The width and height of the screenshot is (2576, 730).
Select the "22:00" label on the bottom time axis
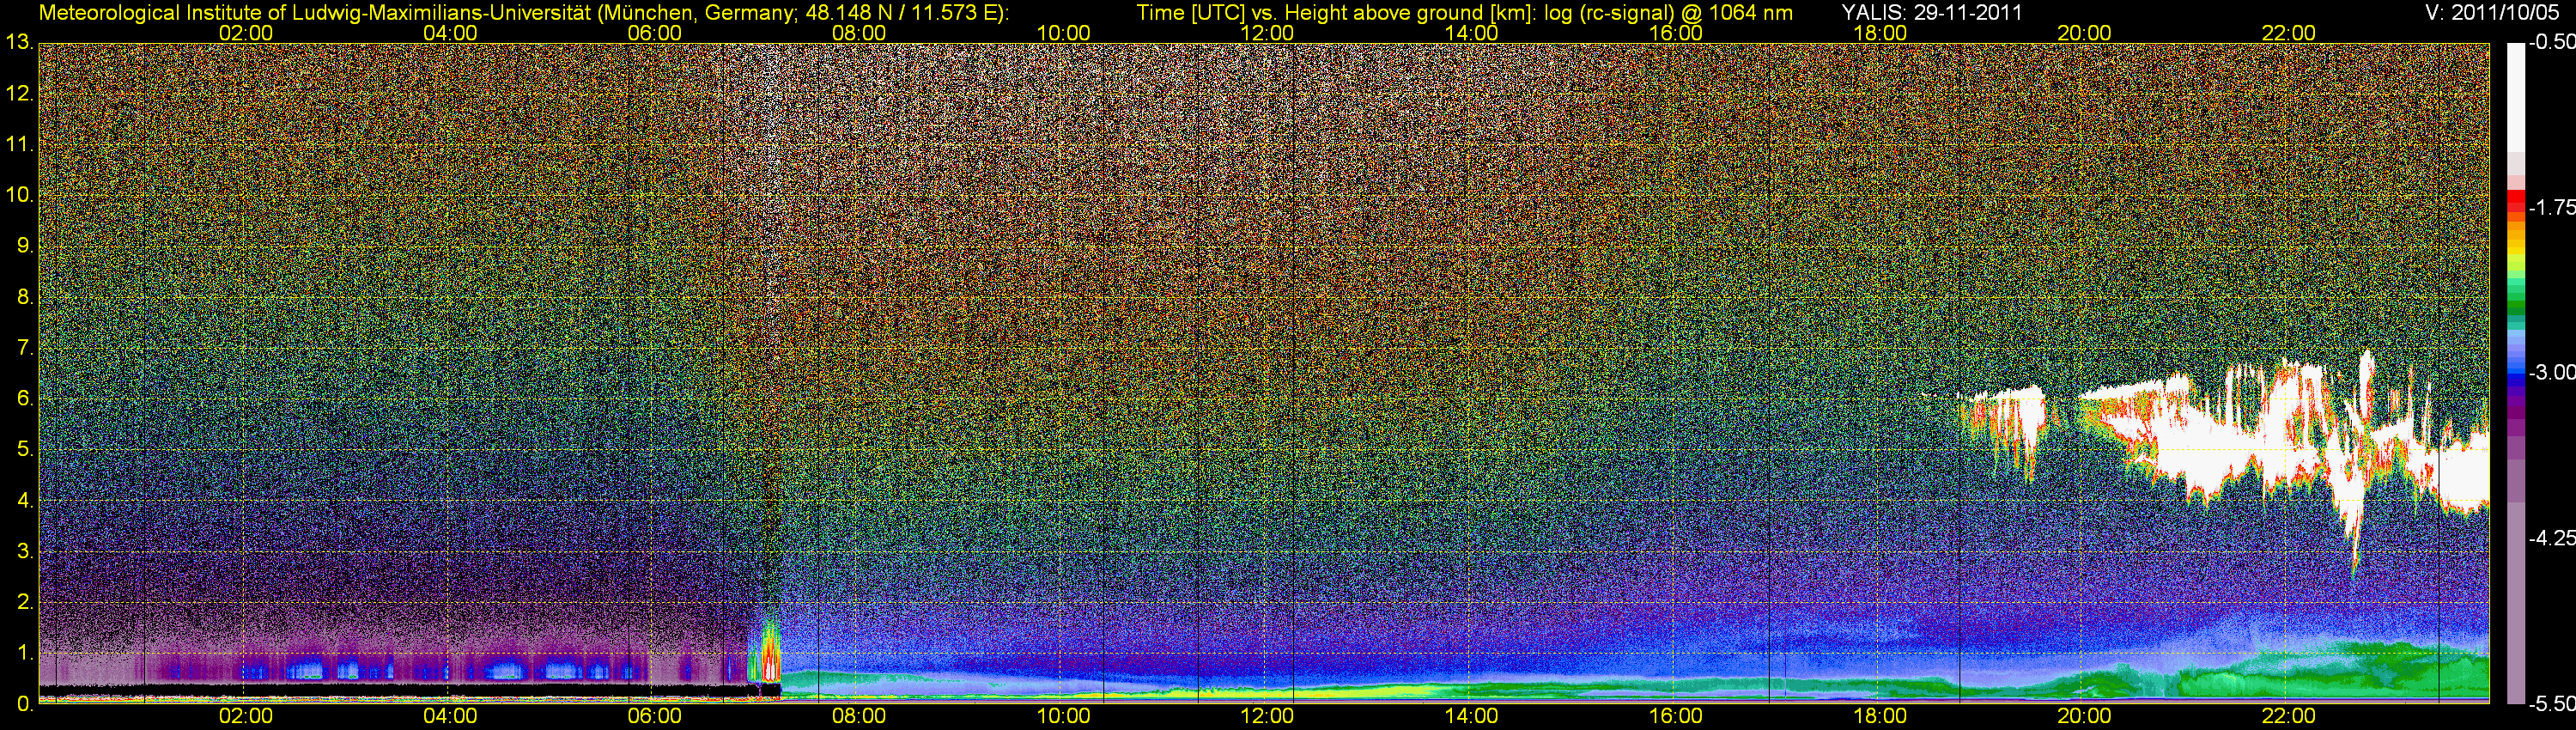[2289, 717]
